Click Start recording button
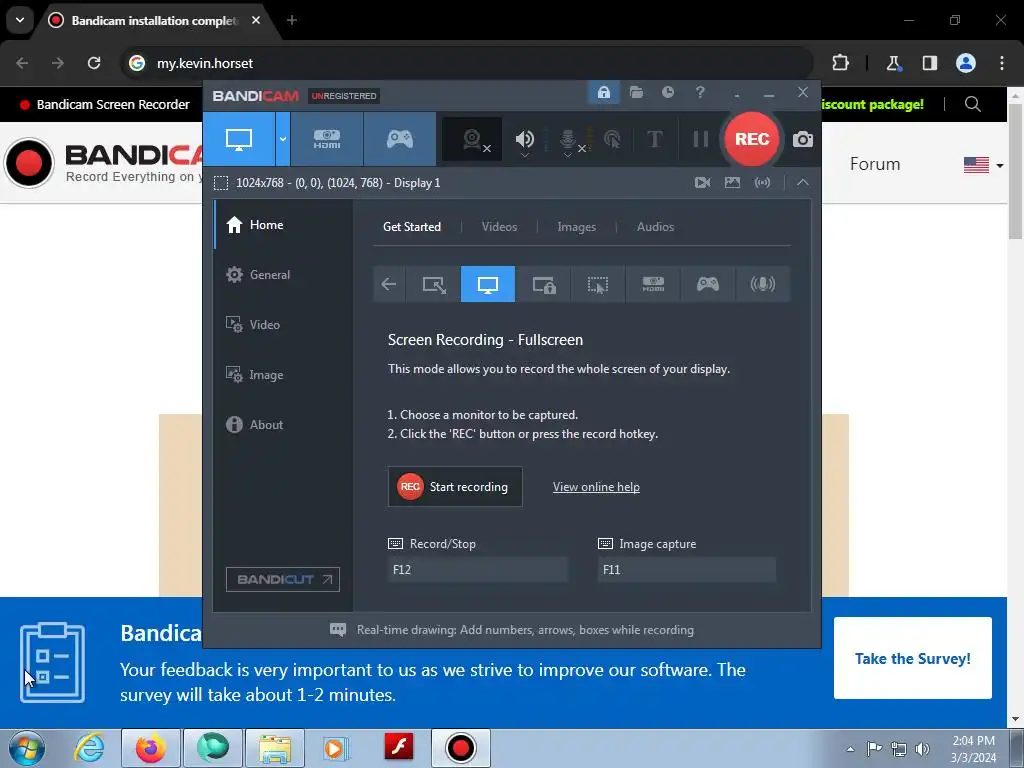The width and height of the screenshot is (1024, 768). [455, 487]
